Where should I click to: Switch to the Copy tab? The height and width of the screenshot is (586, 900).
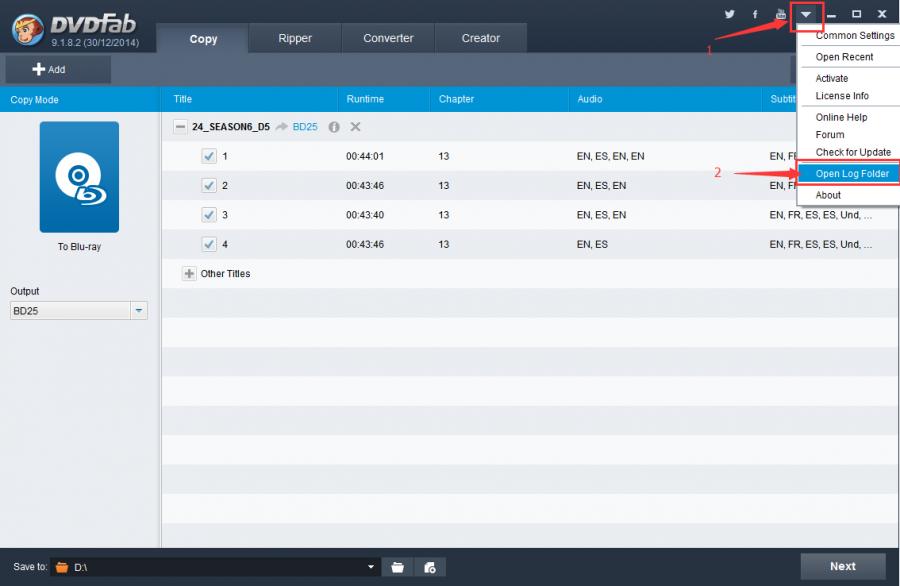(x=203, y=38)
